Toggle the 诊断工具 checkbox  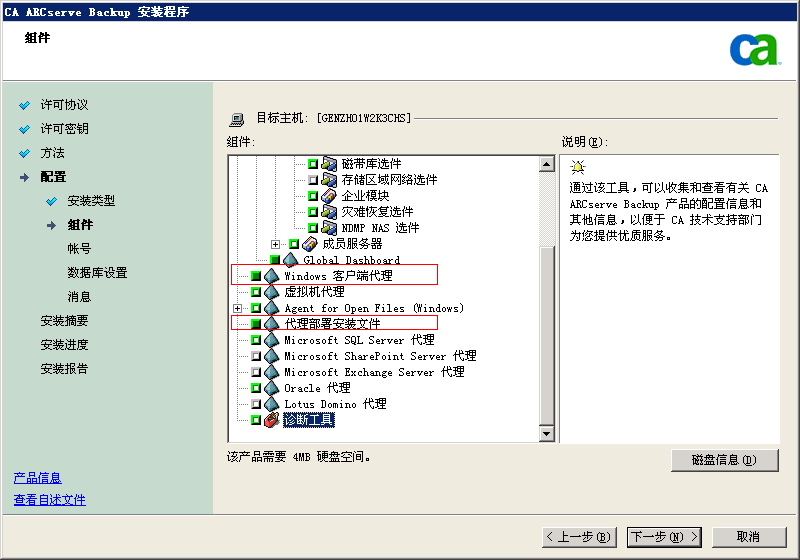[256, 420]
